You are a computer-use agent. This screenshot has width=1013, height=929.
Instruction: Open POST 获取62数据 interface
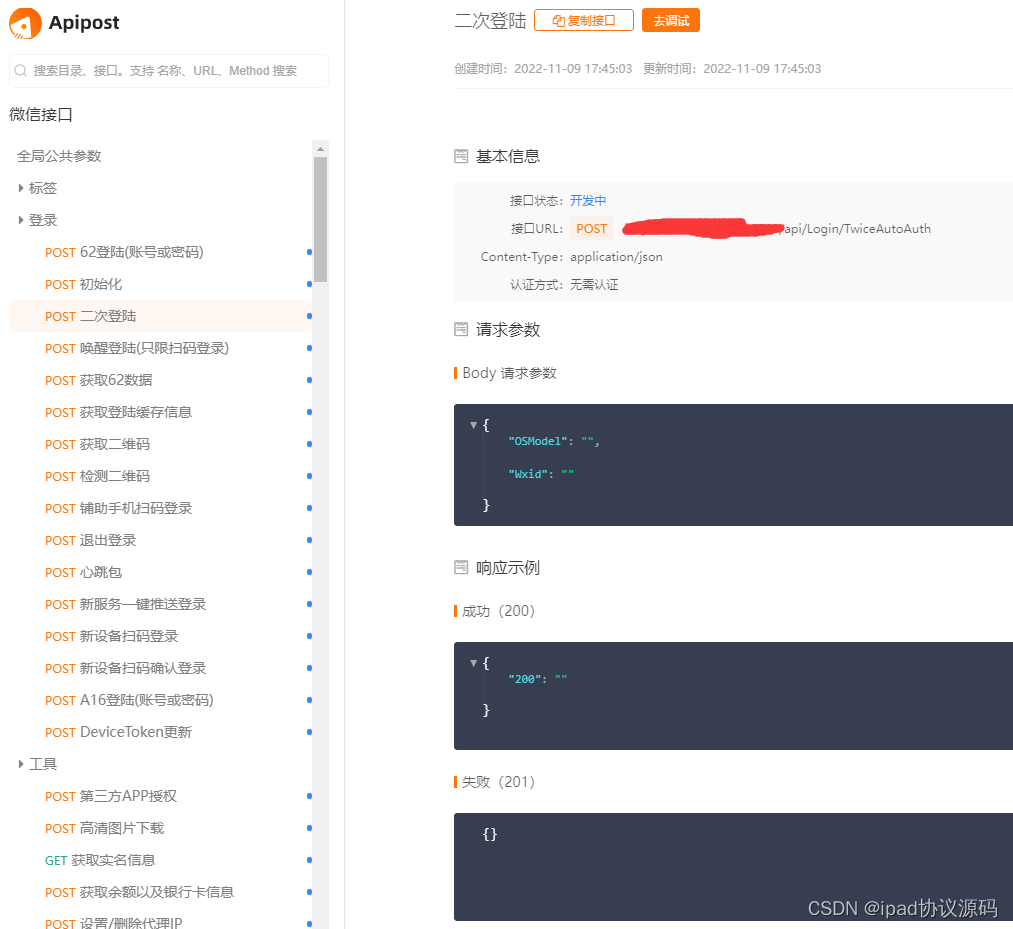(x=160, y=380)
